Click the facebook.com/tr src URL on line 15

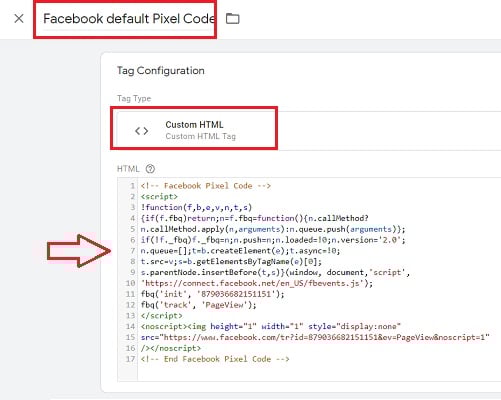tap(315, 337)
